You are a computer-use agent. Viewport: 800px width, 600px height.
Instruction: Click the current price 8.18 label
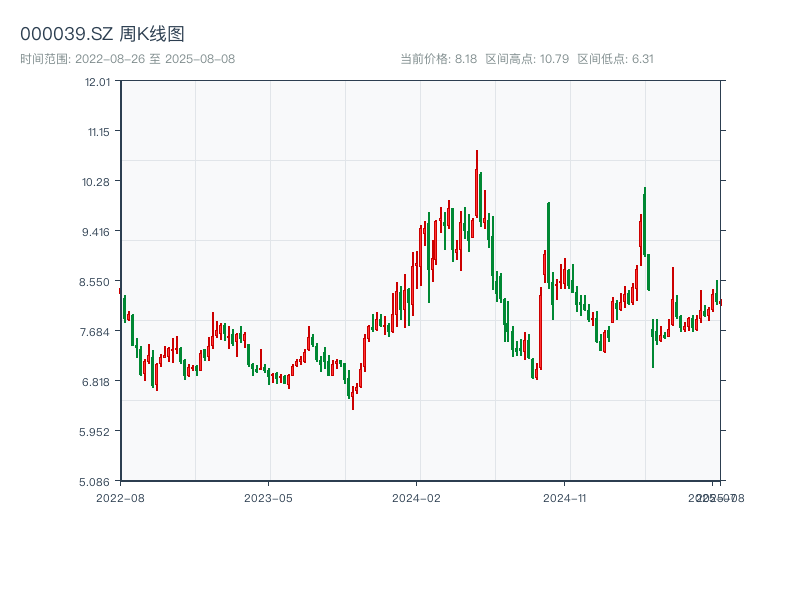click(x=438, y=59)
